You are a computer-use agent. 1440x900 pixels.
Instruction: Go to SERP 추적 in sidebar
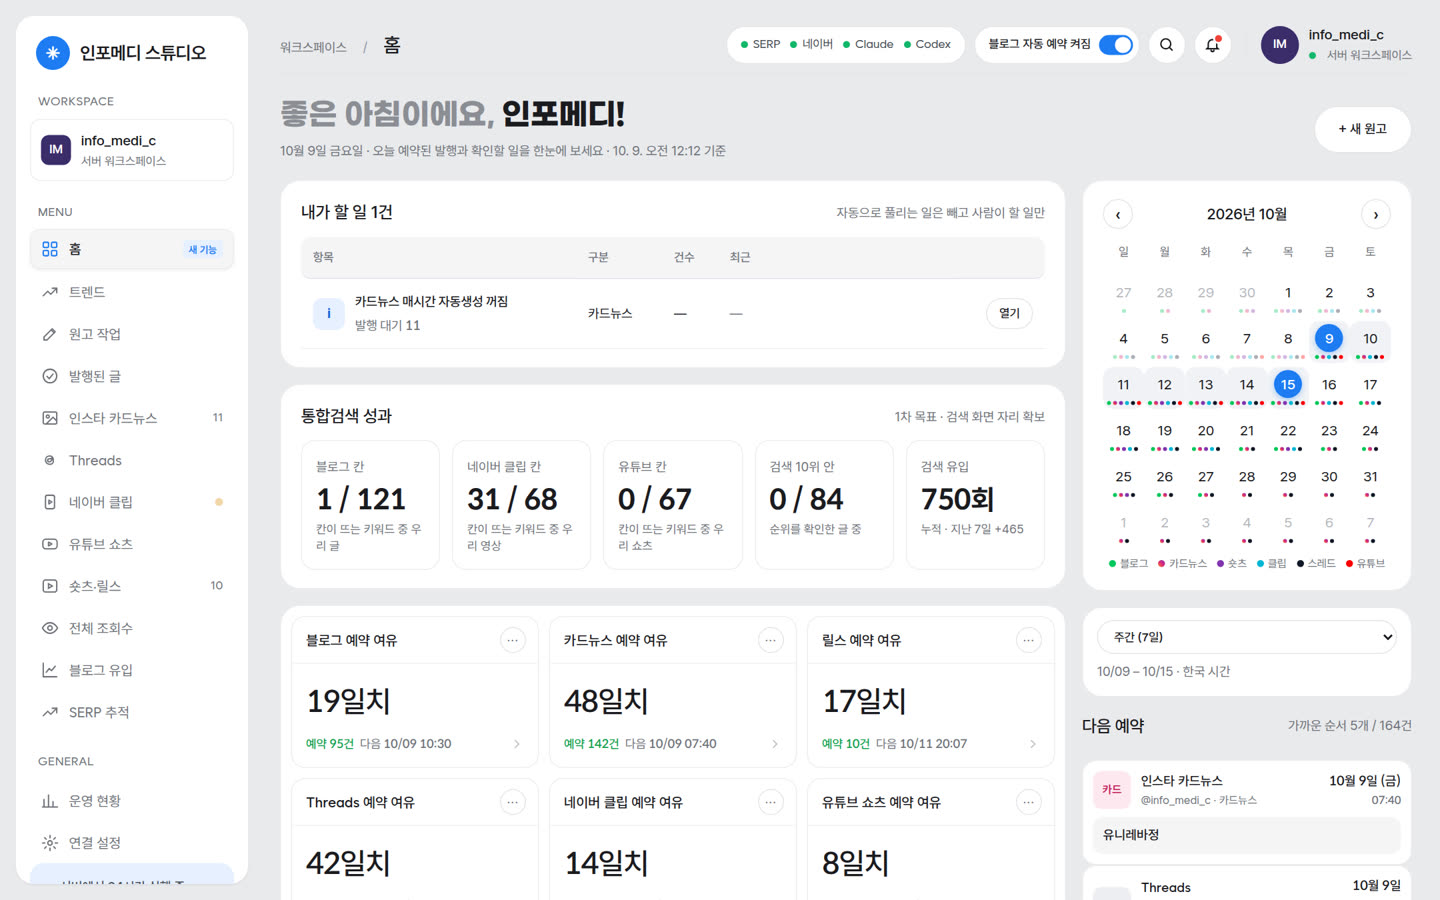tap(132, 712)
